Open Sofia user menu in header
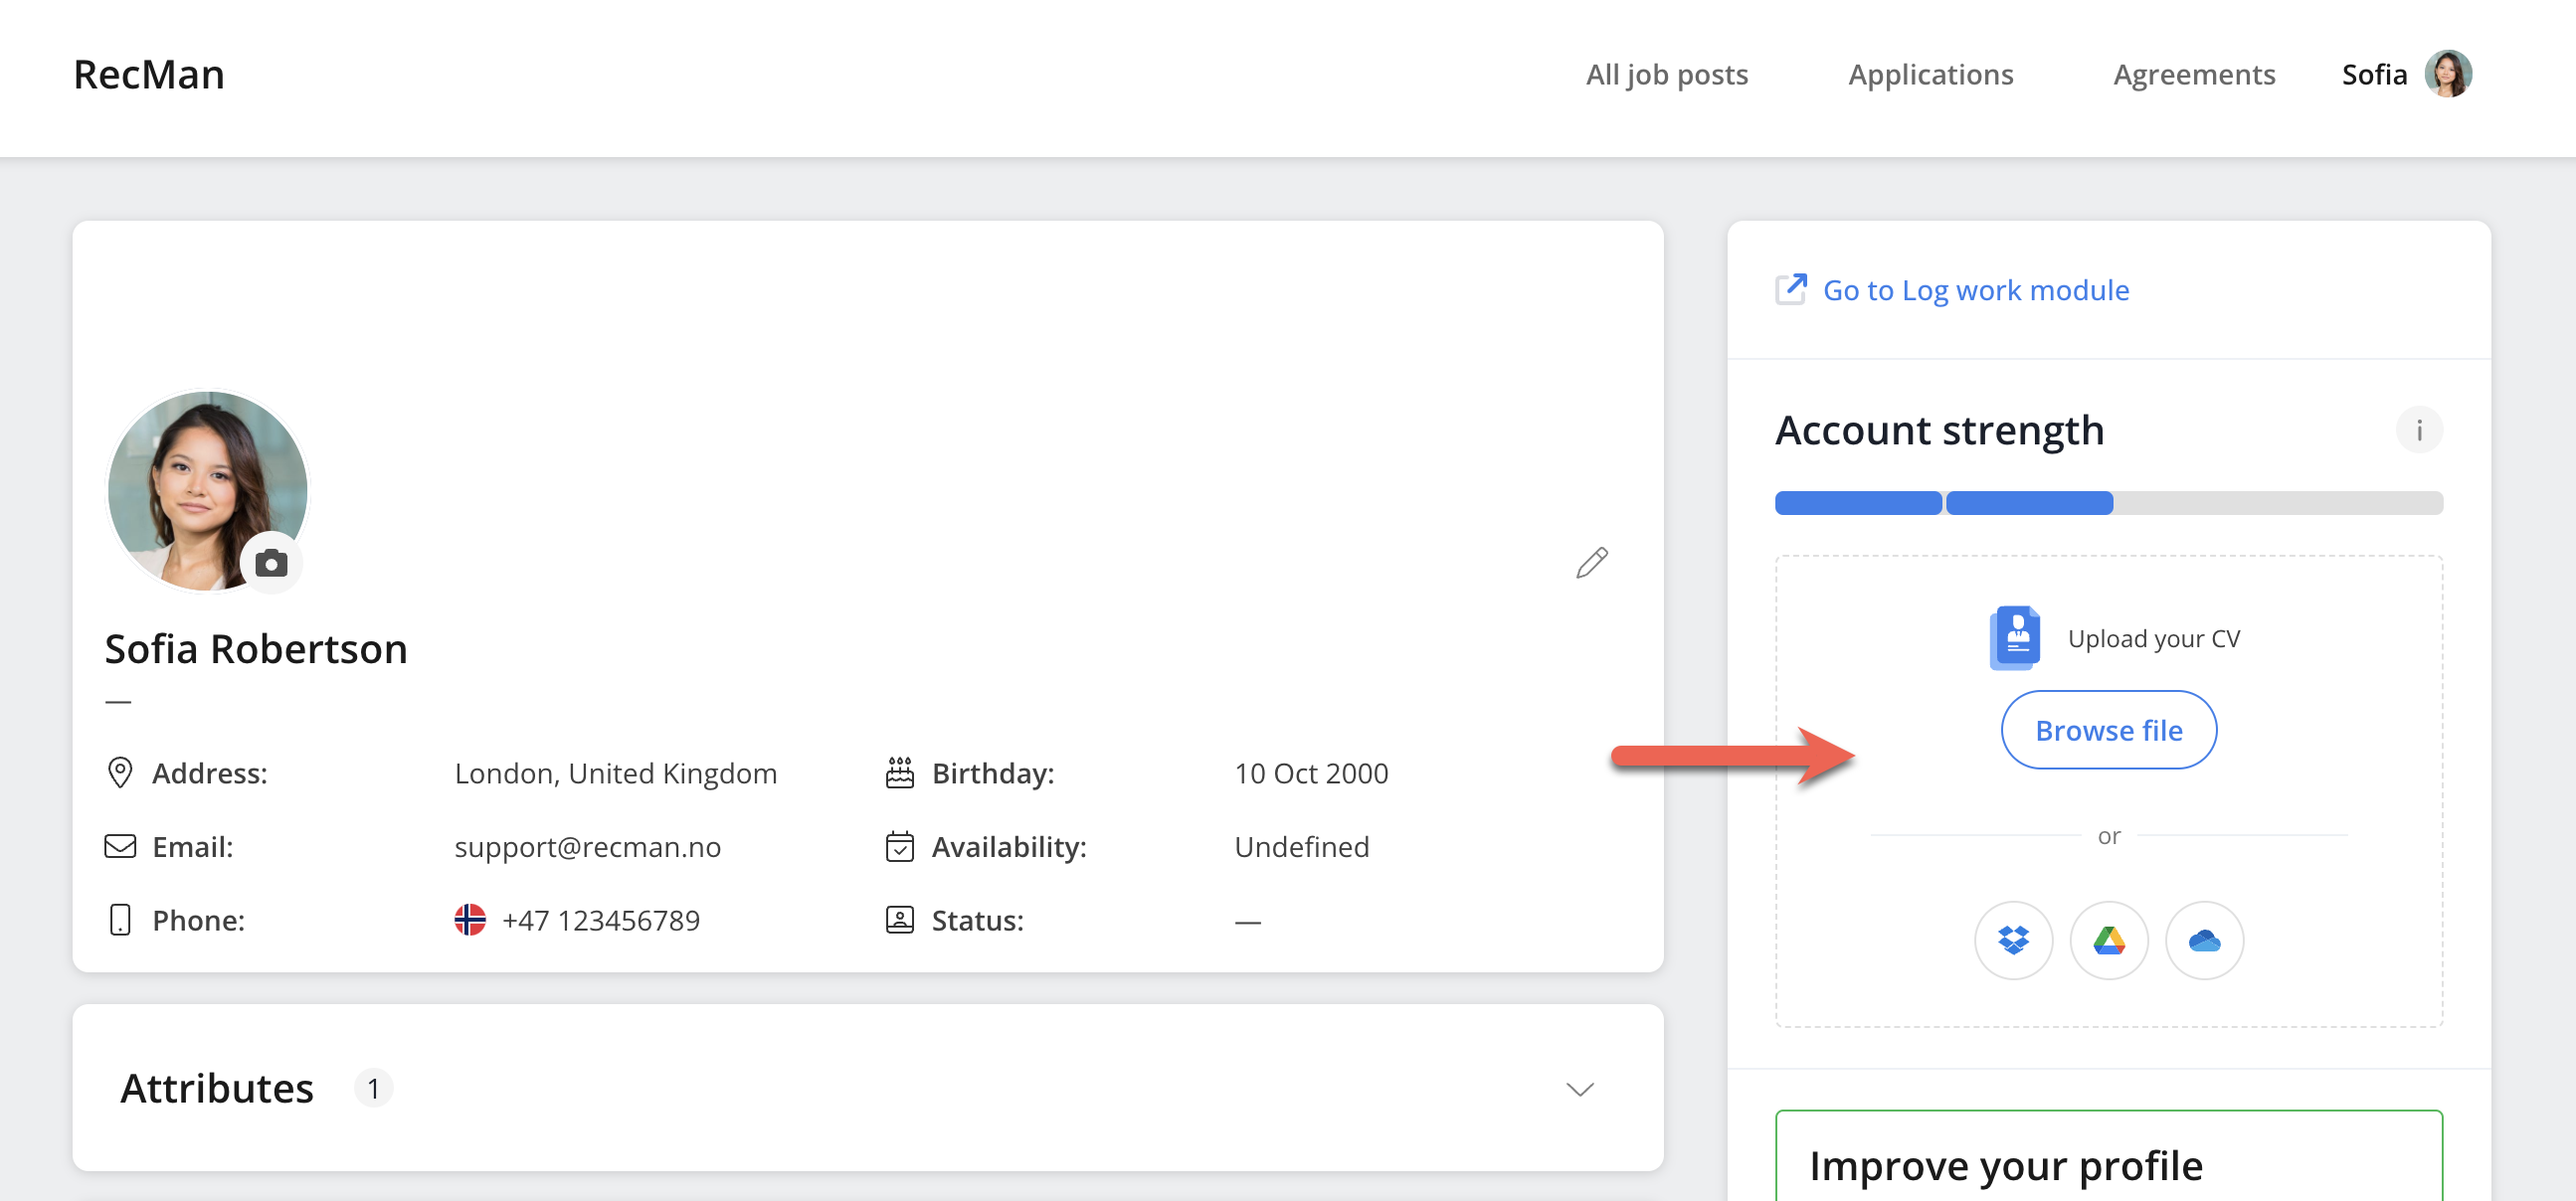2576x1201 pixels. pos(2374,75)
